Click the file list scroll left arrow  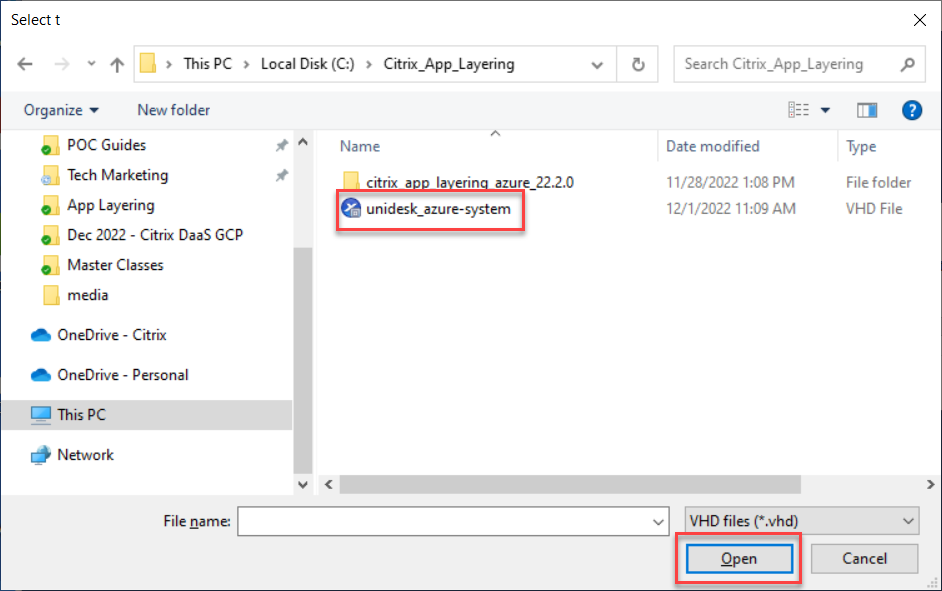tap(329, 484)
